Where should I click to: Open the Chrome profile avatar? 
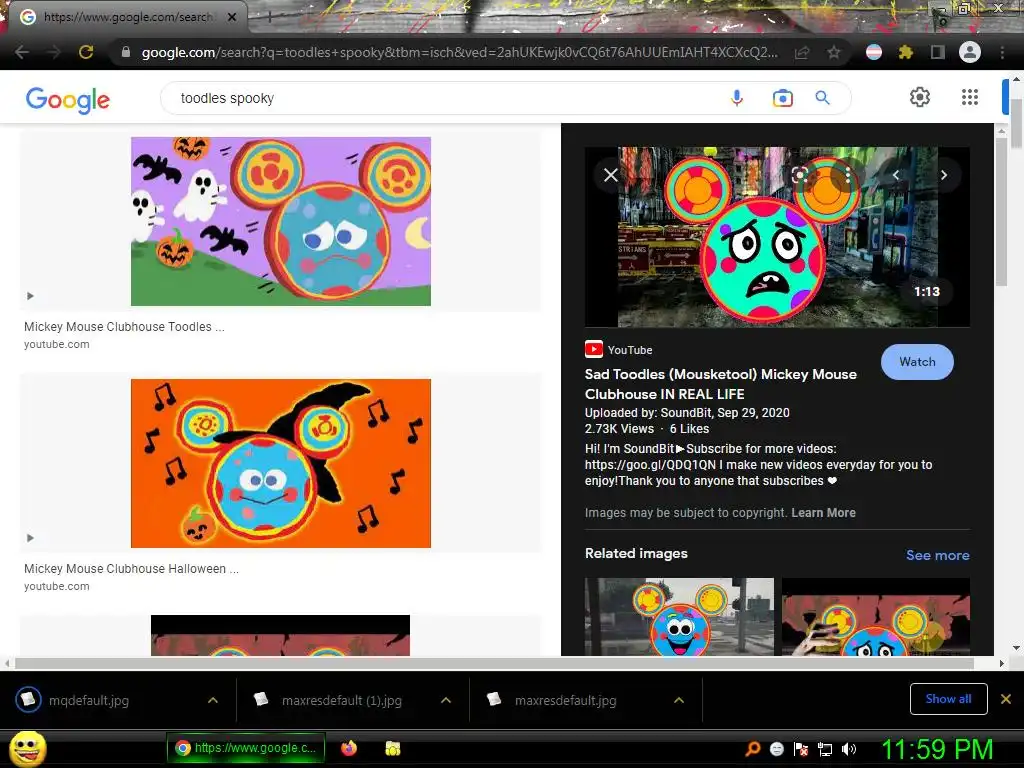click(x=970, y=52)
